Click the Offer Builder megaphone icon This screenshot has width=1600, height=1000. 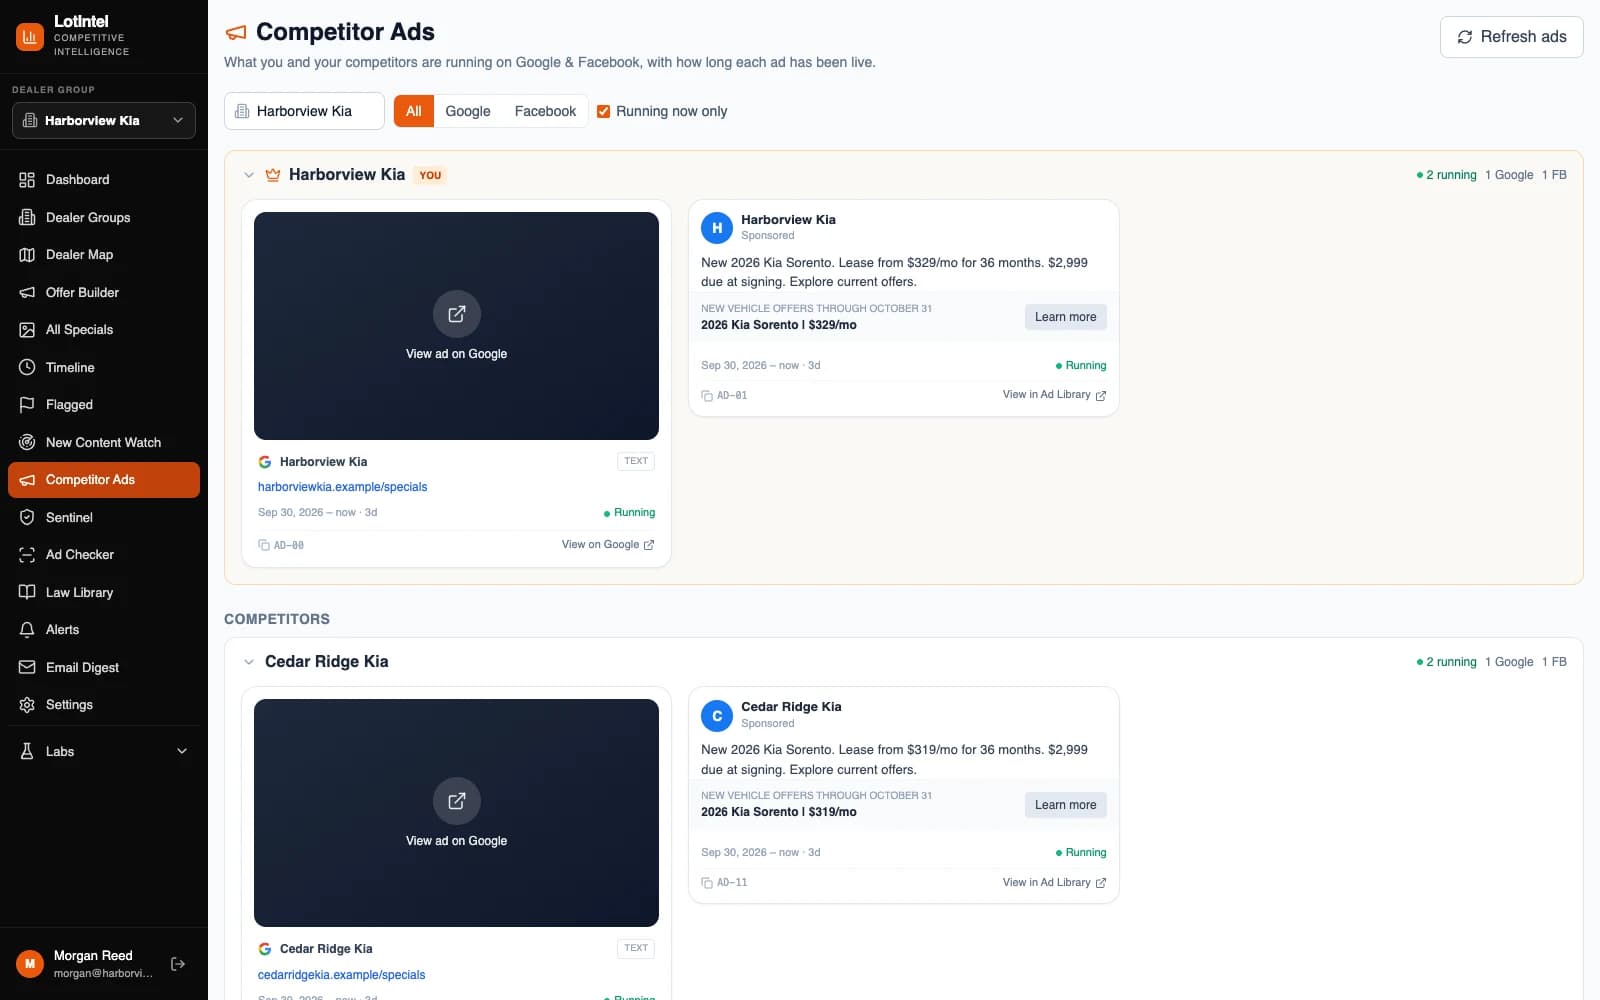(27, 292)
